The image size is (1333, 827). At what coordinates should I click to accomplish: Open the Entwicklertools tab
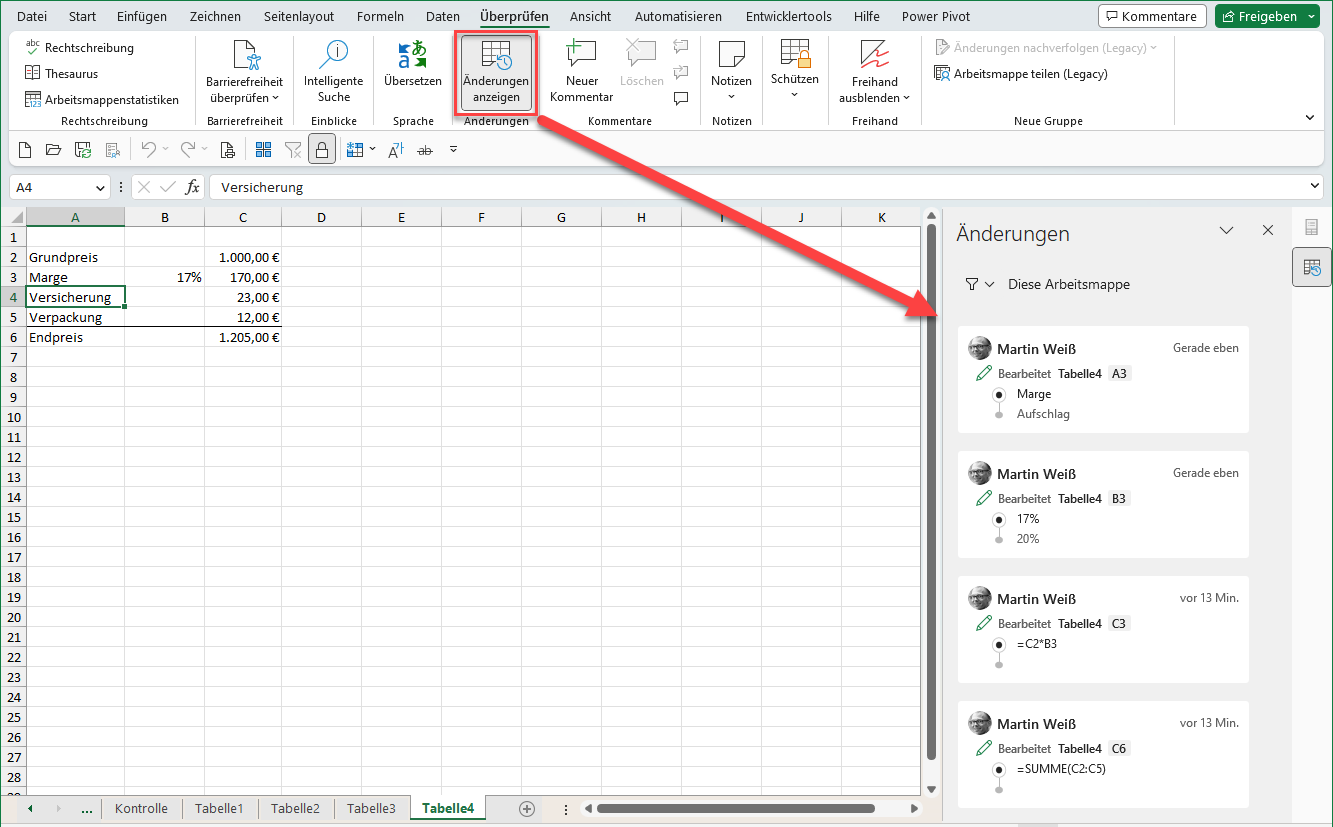pos(788,16)
